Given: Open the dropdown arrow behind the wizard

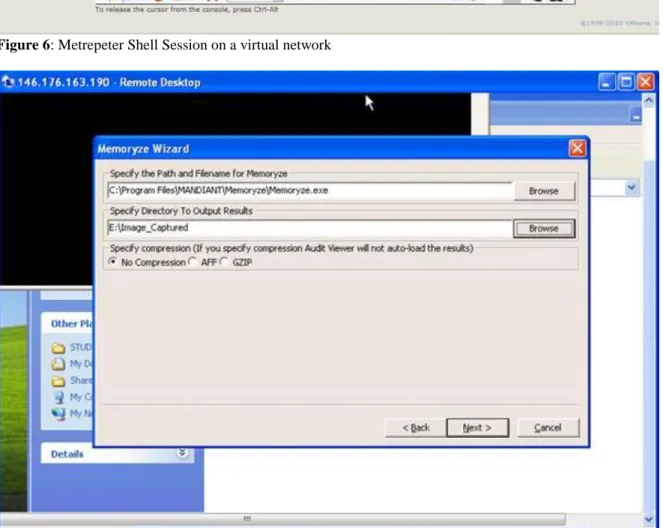Looking at the screenshot, I should point(631,188).
